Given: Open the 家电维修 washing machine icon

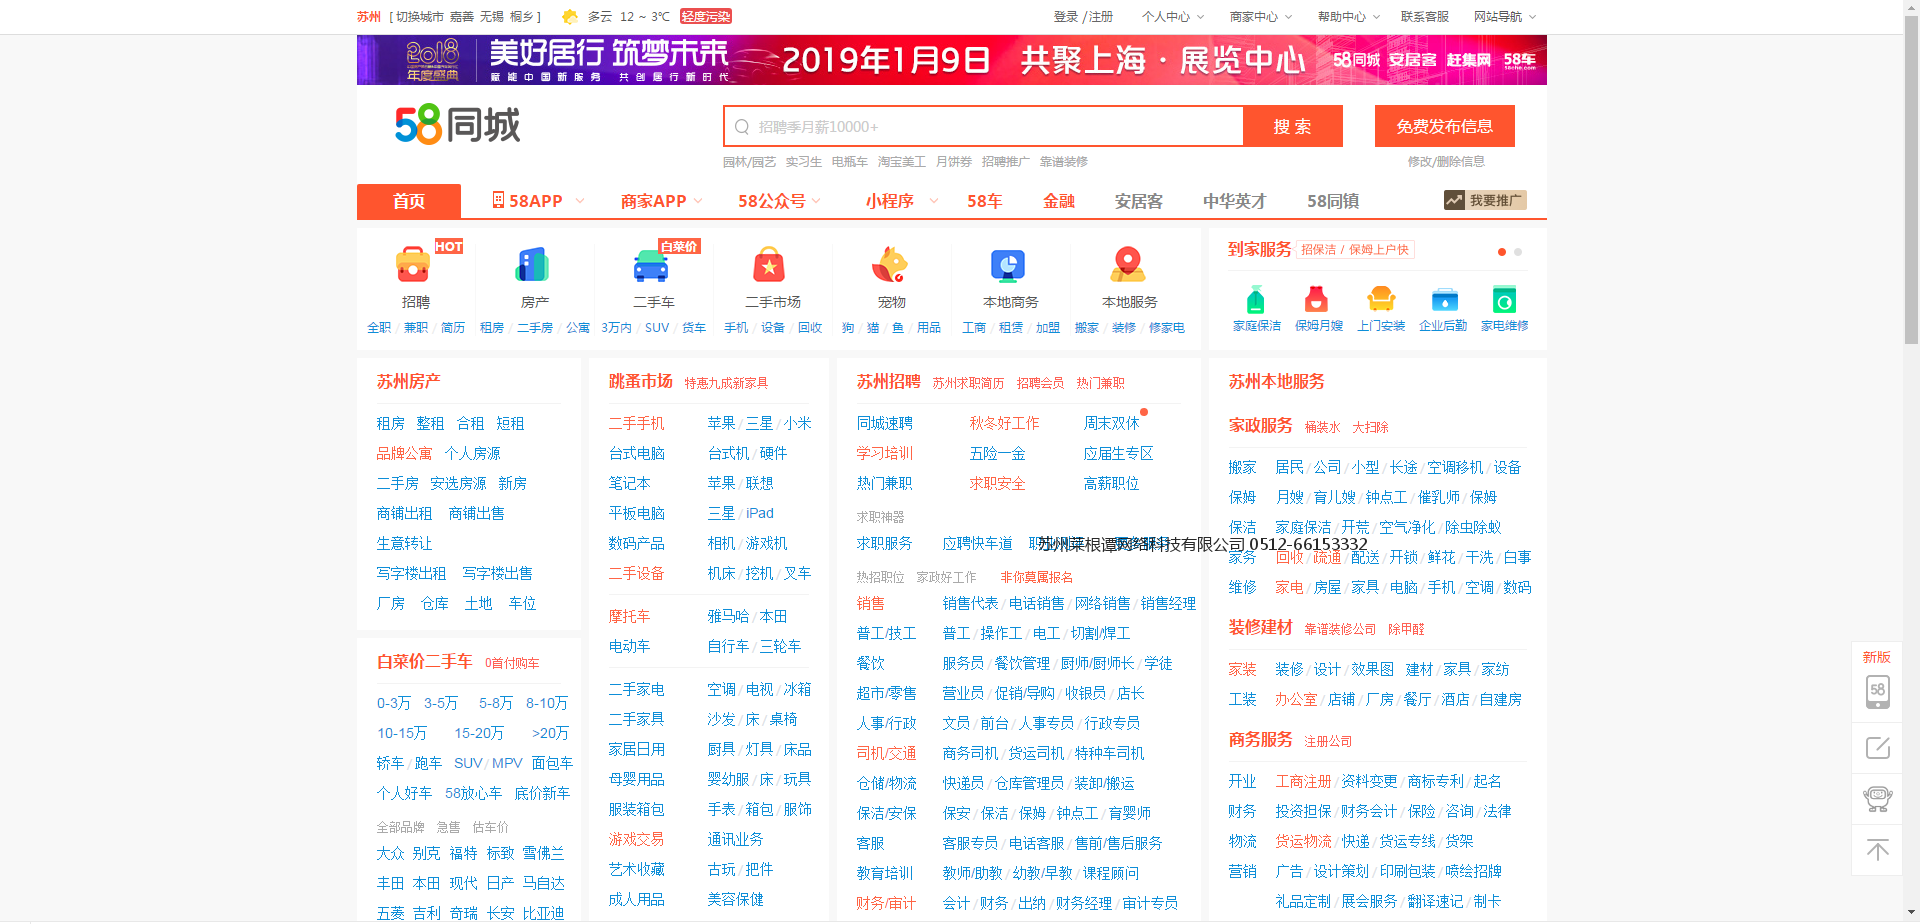Looking at the screenshot, I should pyautogui.click(x=1504, y=299).
